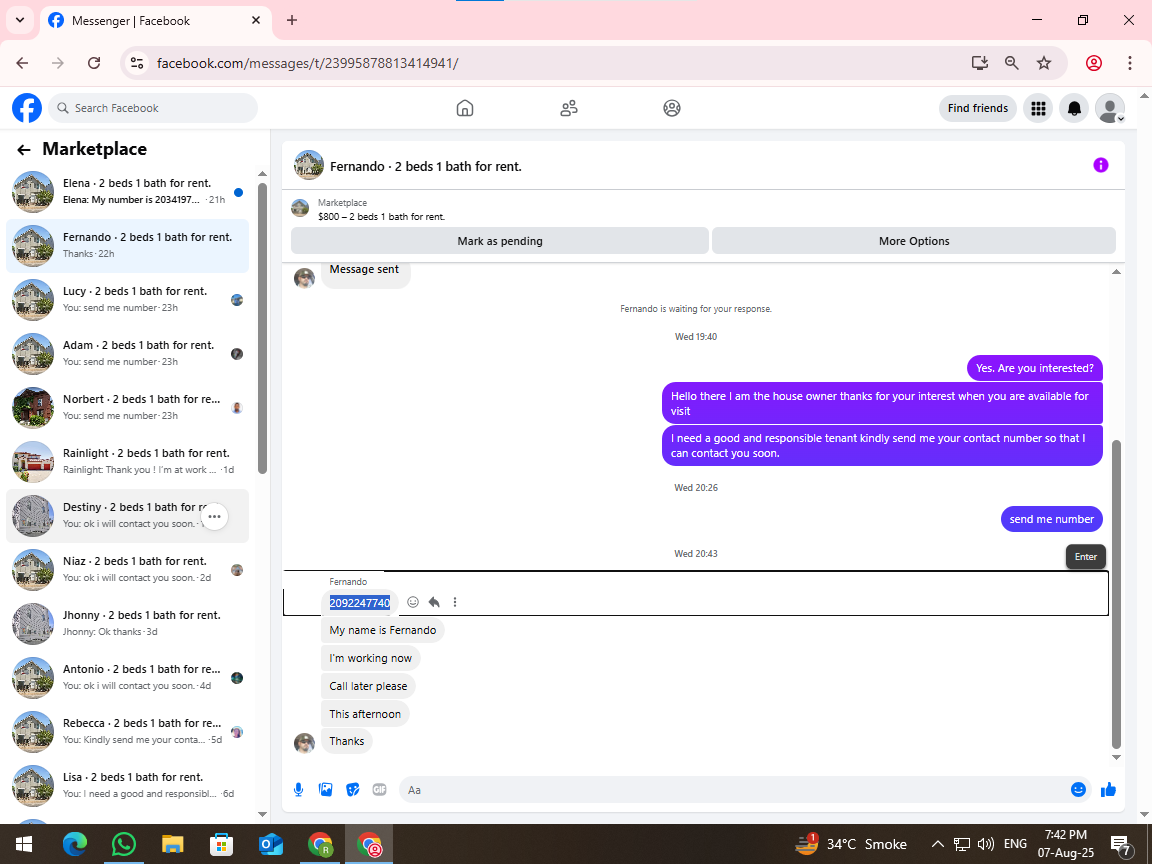Click the Find friends button

[x=978, y=108]
